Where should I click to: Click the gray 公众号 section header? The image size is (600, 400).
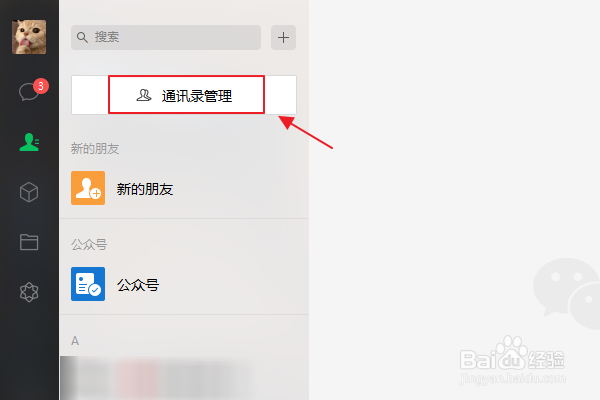click(x=89, y=244)
